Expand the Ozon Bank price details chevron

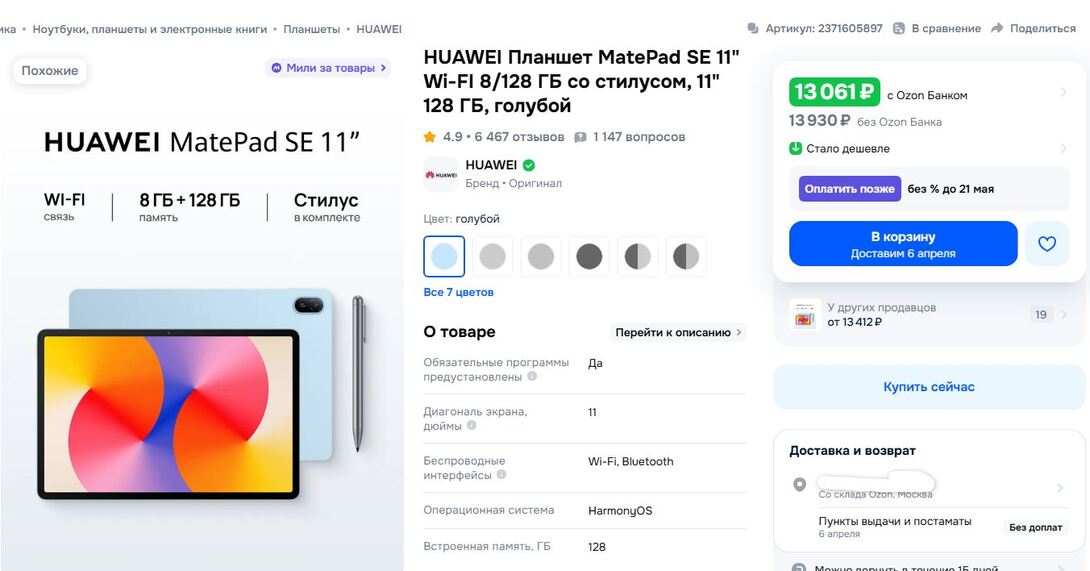[1063, 92]
